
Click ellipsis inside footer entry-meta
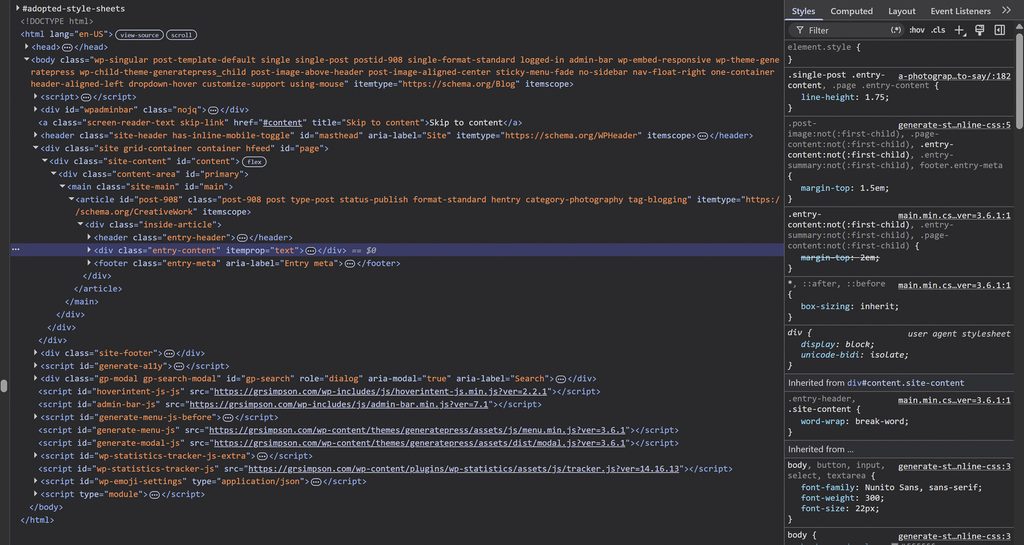349,263
